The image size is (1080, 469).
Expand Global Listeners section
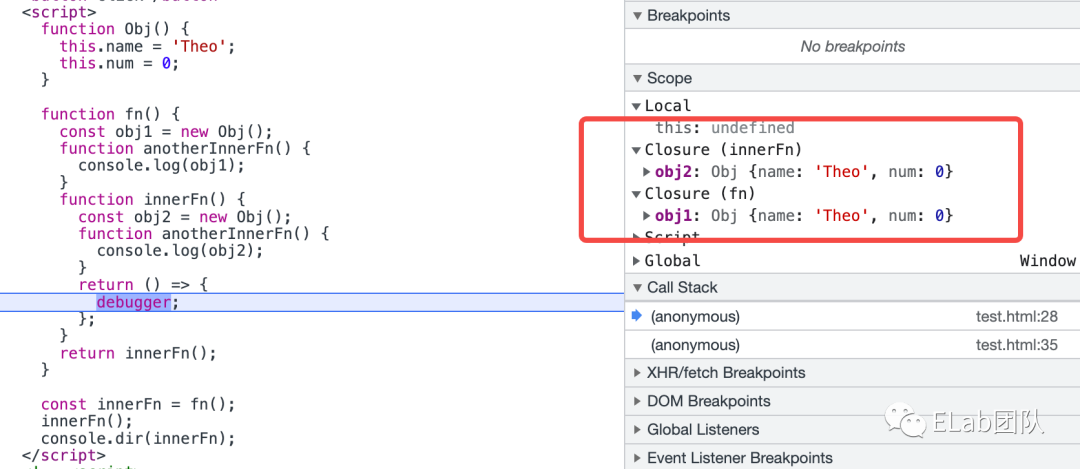coord(636,430)
